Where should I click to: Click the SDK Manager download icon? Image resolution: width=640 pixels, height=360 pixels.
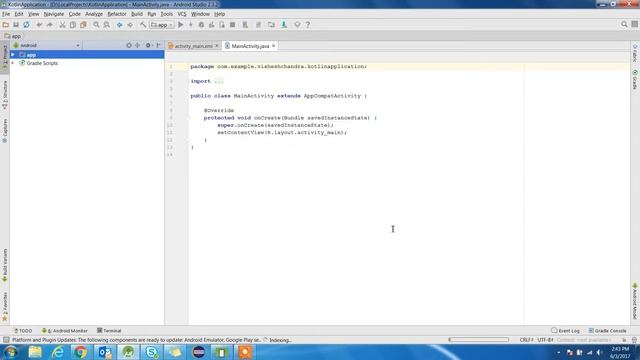[284, 25]
